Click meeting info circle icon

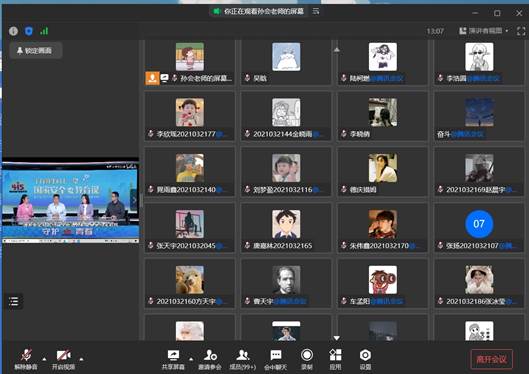point(13,31)
